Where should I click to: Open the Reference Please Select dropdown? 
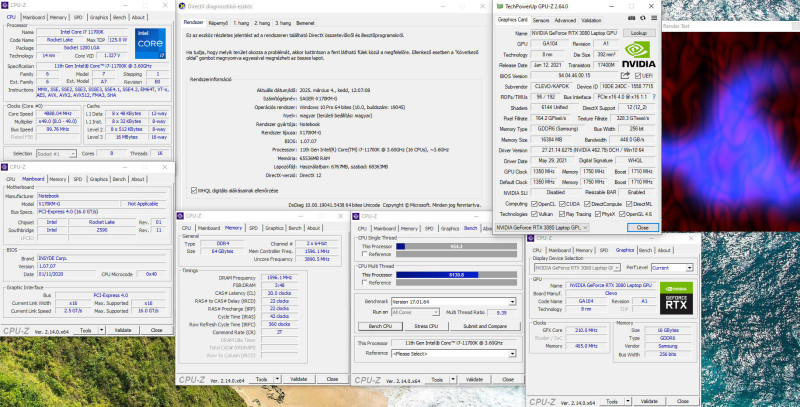[454, 353]
